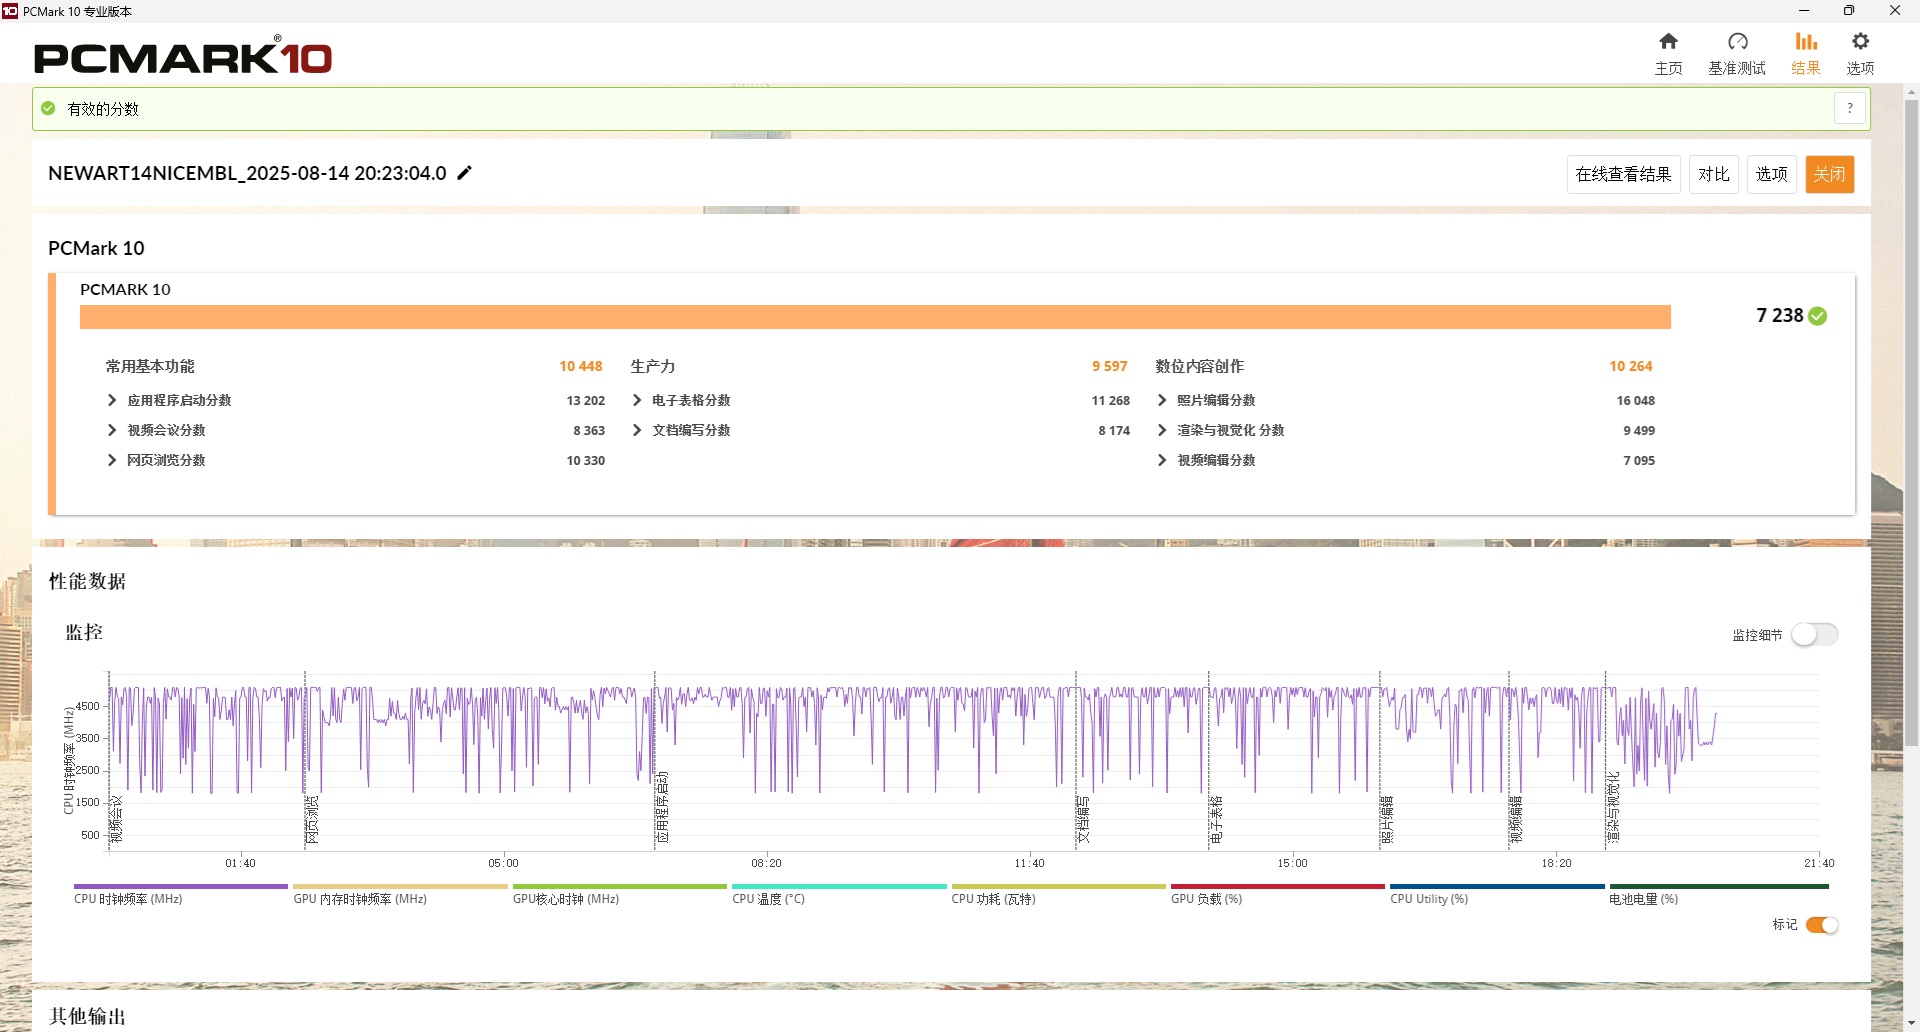Viewport: 1920px width, 1032px height.
Task: Click the 选项 button beside 对比
Action: coord(1772,174)
